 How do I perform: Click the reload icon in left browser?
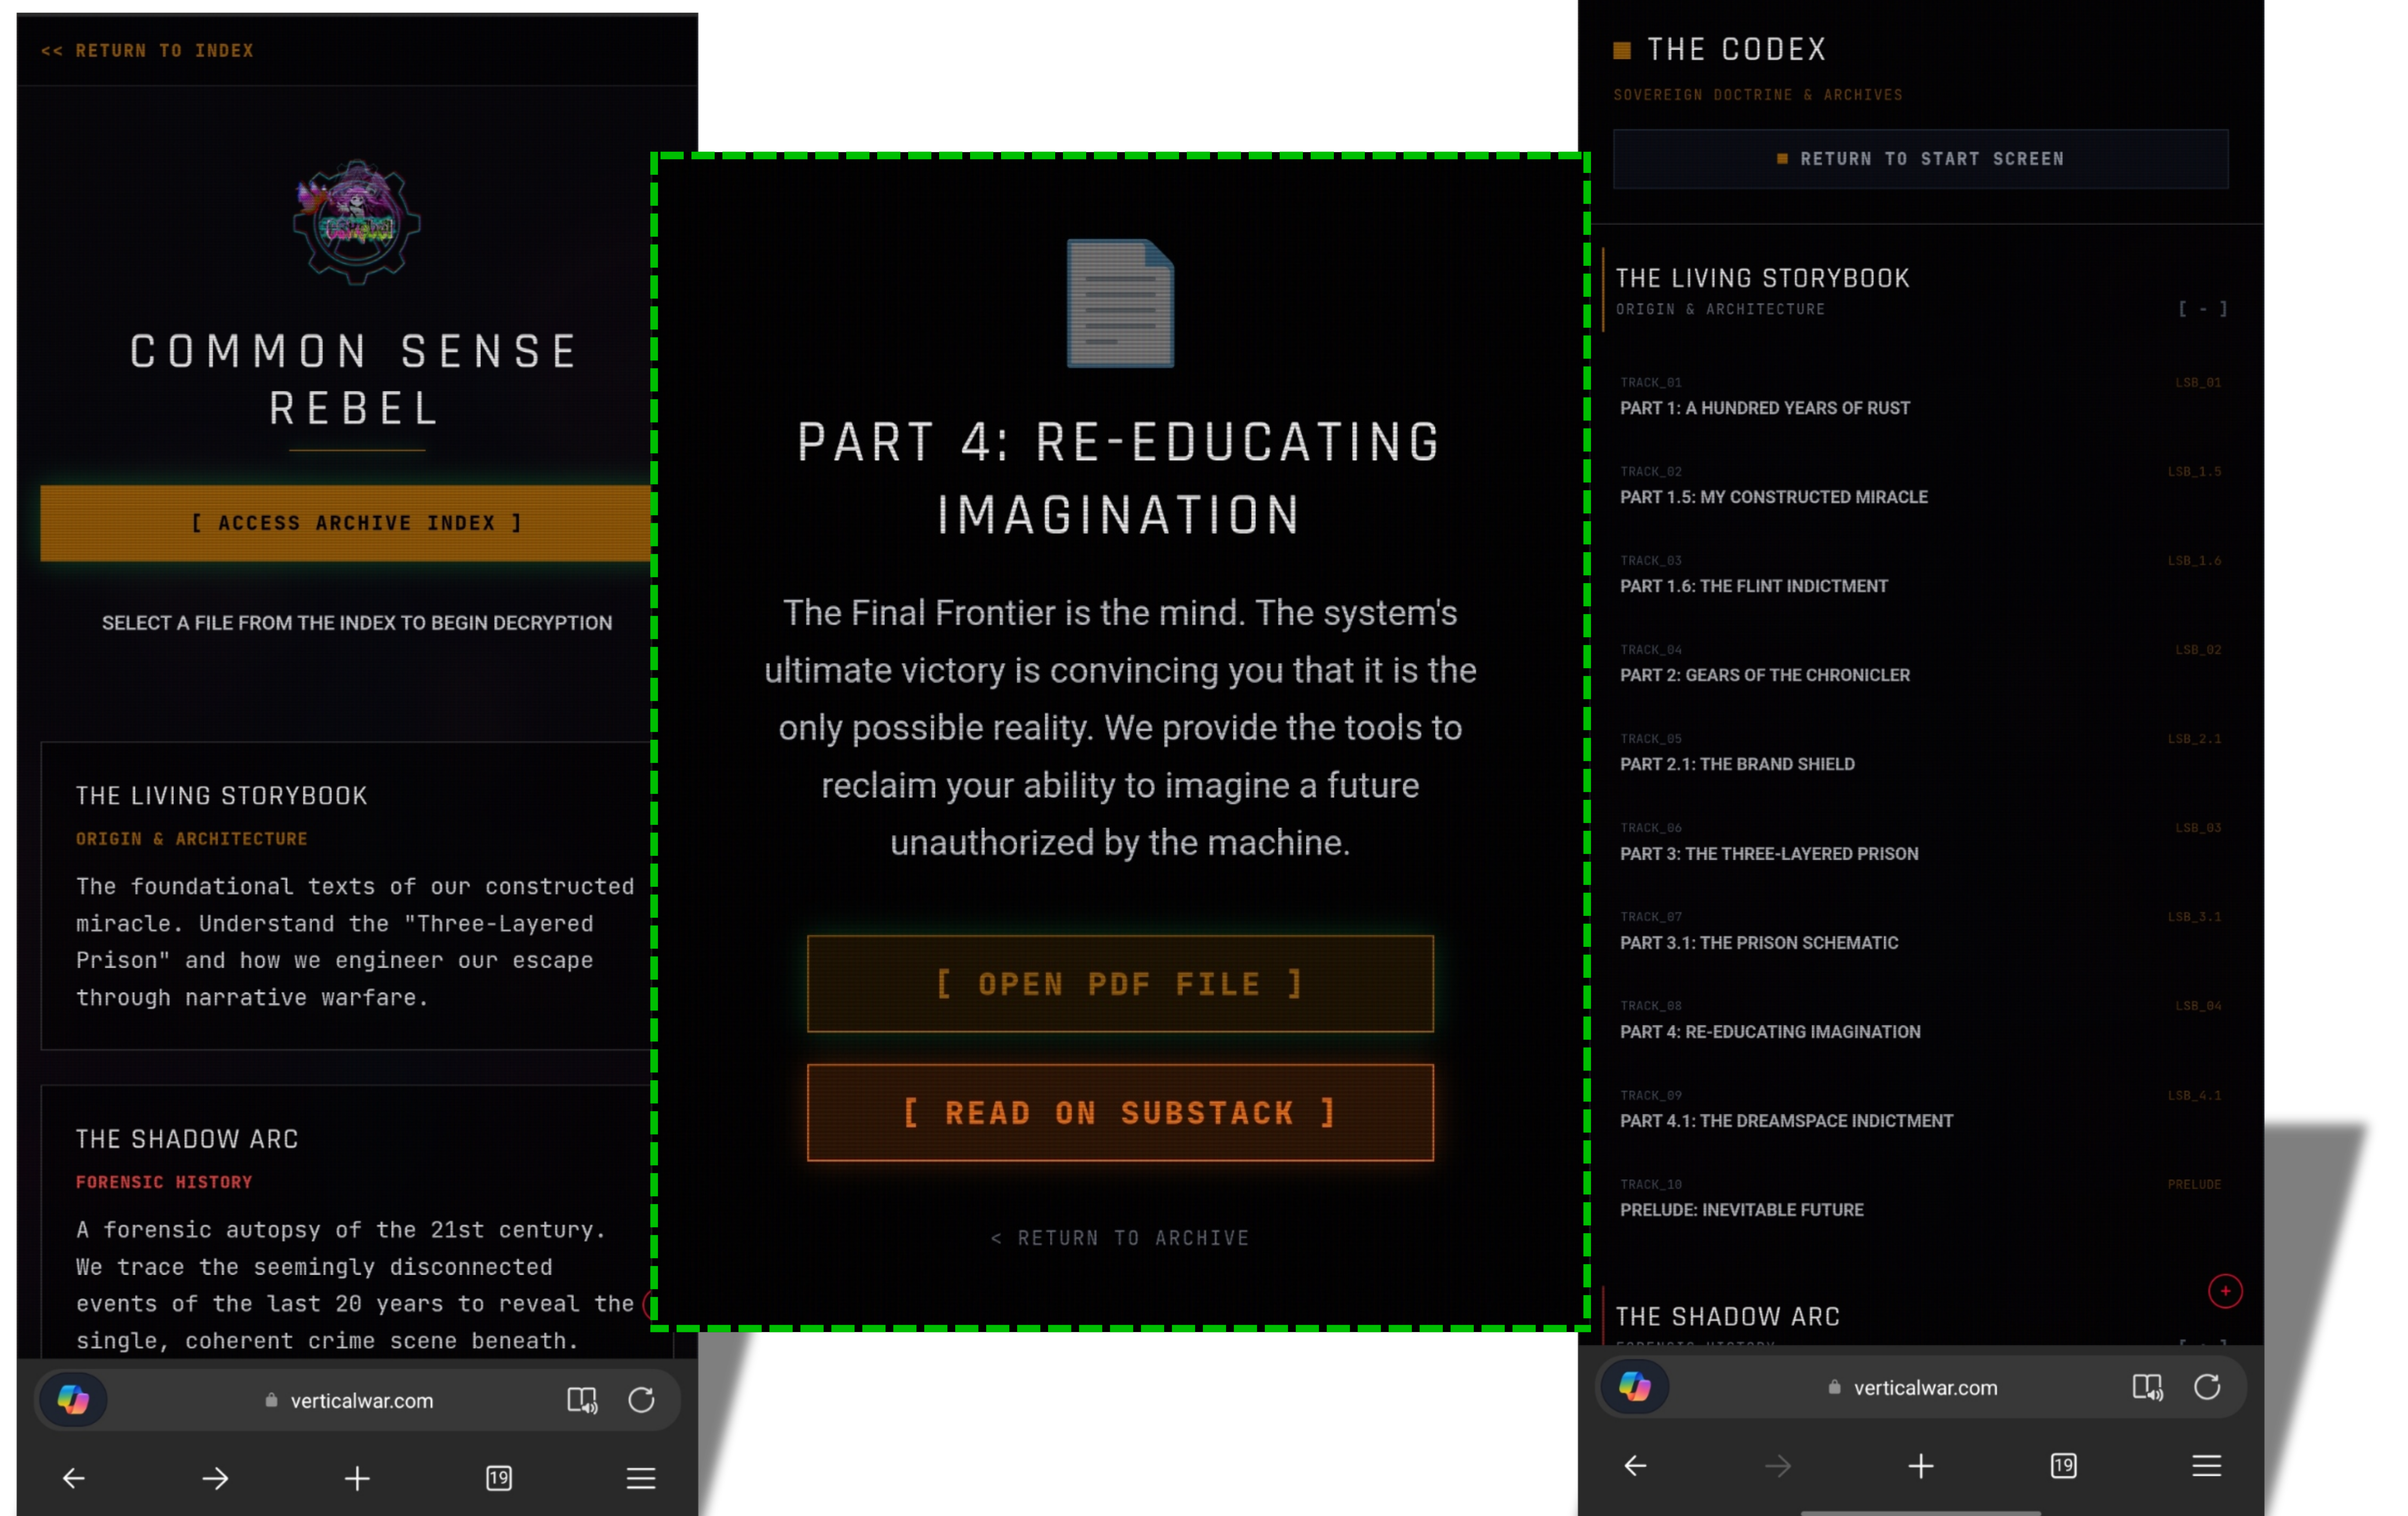(x=641, y=1399)
